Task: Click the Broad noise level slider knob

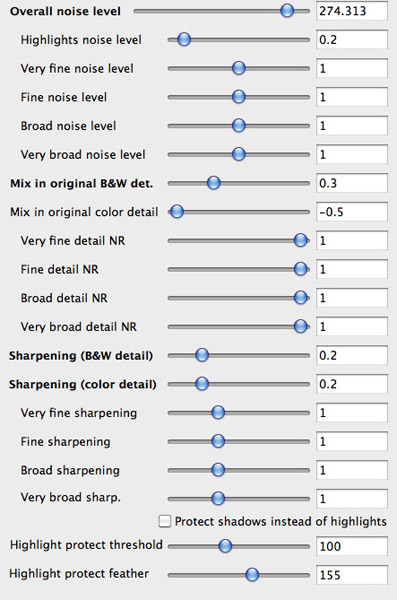Action: [239, 126]
